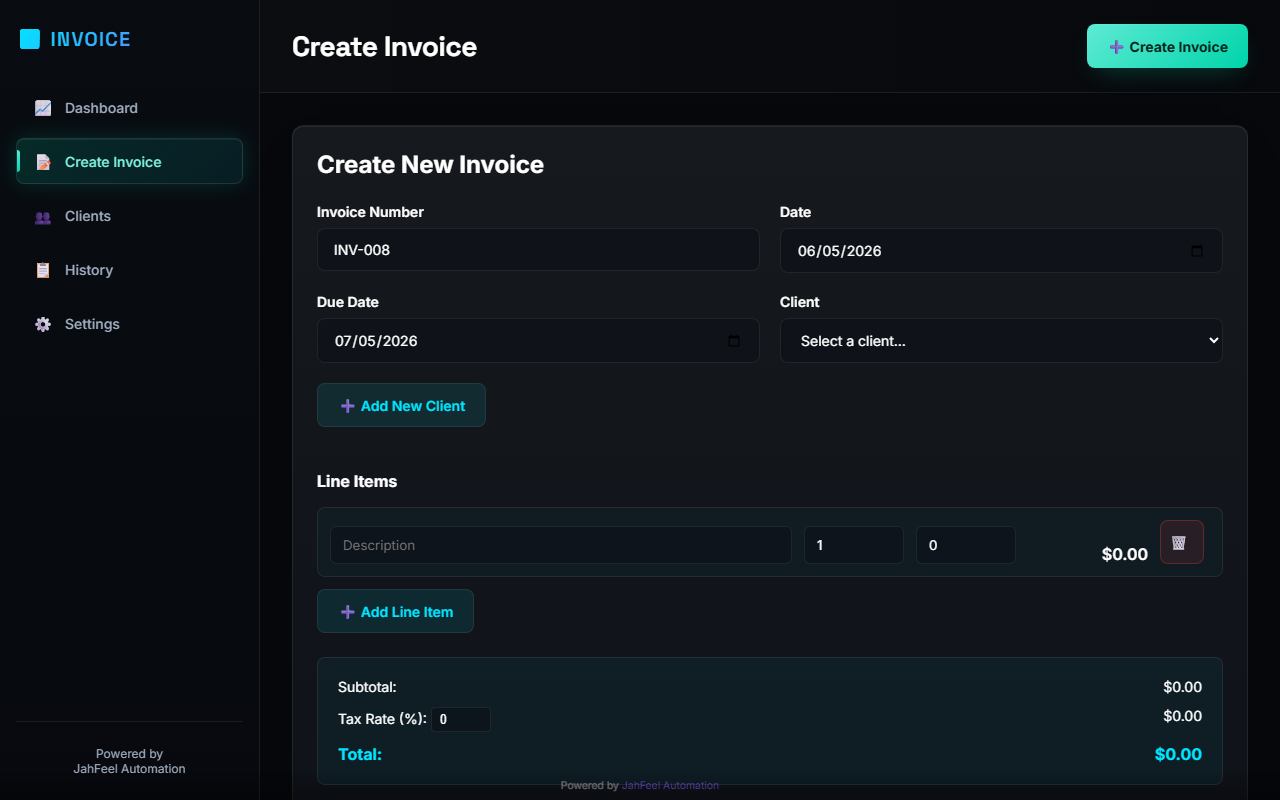This screenshot has height=800, width=1280.
Task: Click the blue INVOICE logo square
Action: (x=30, y=39)
